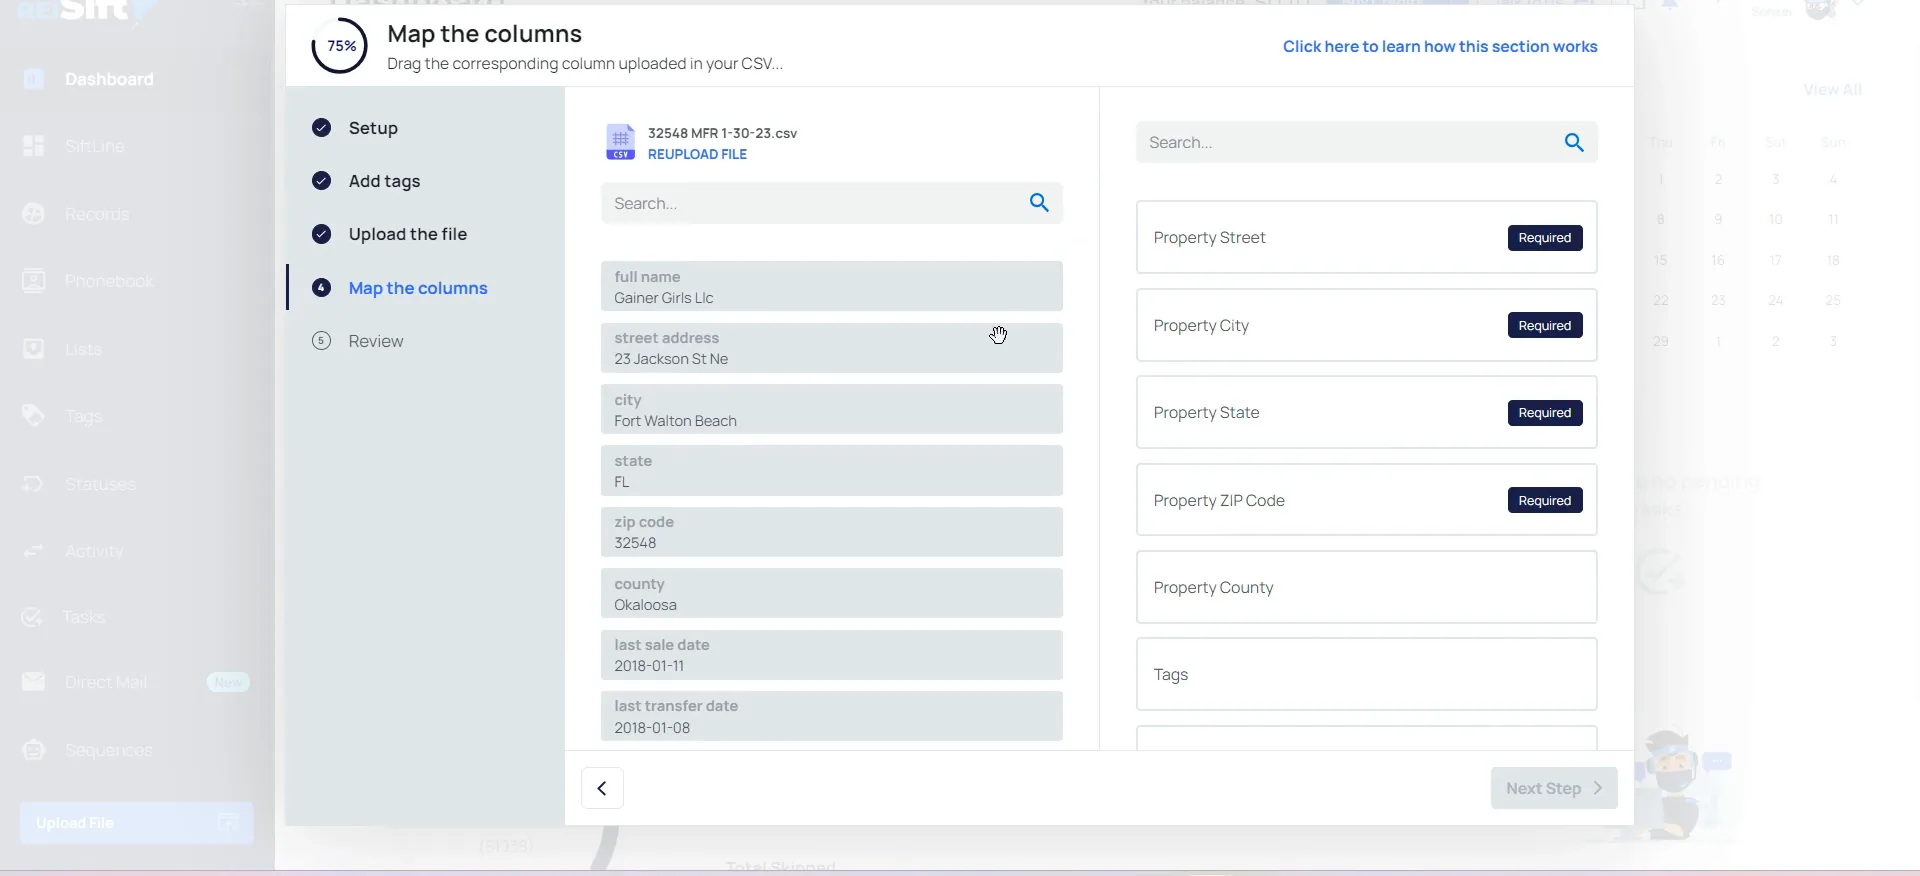Click the Direct Mail envelope icon
The image size is (1920, 876).
(x=34, y=682)
